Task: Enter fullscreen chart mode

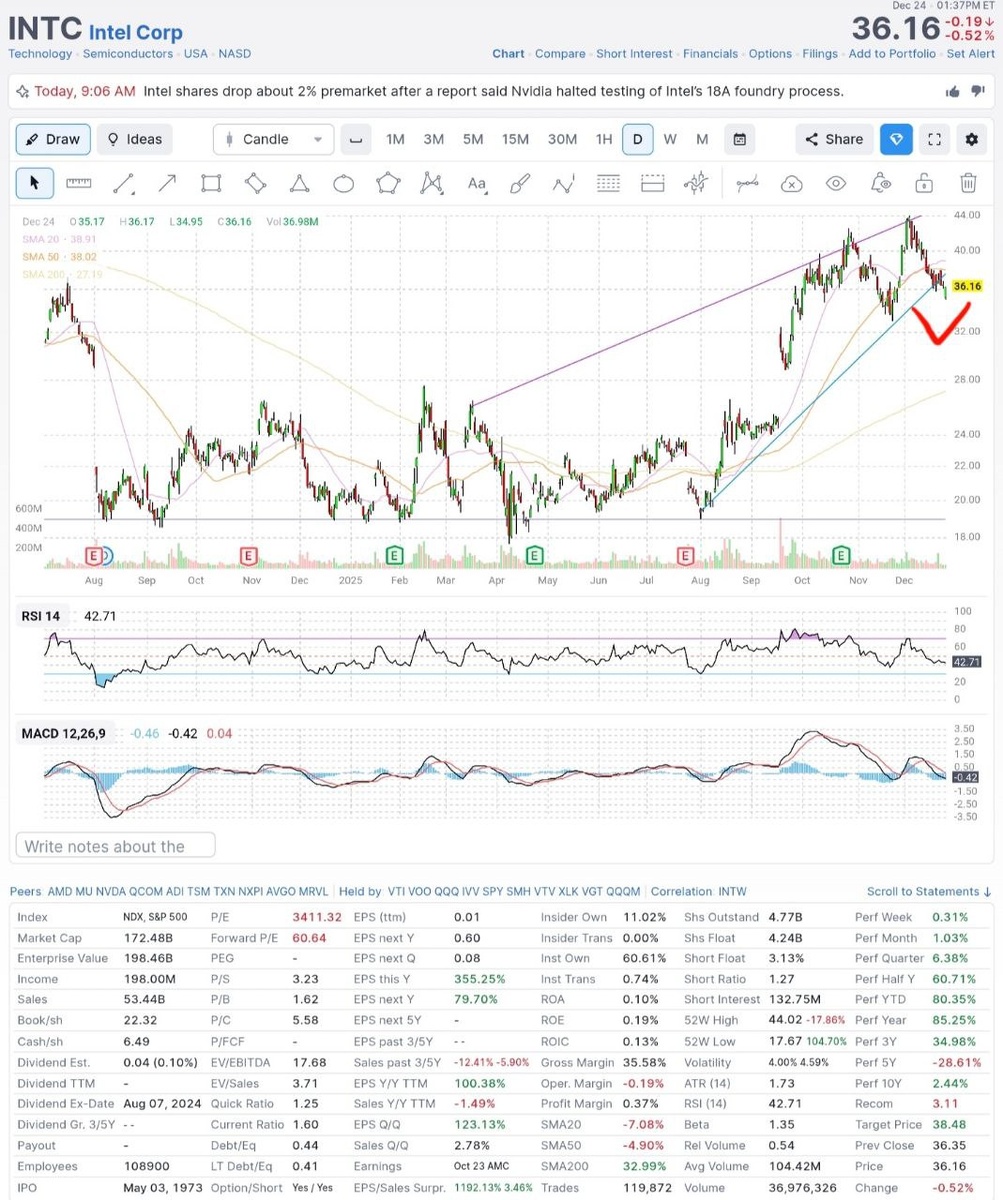Action: 935,139
